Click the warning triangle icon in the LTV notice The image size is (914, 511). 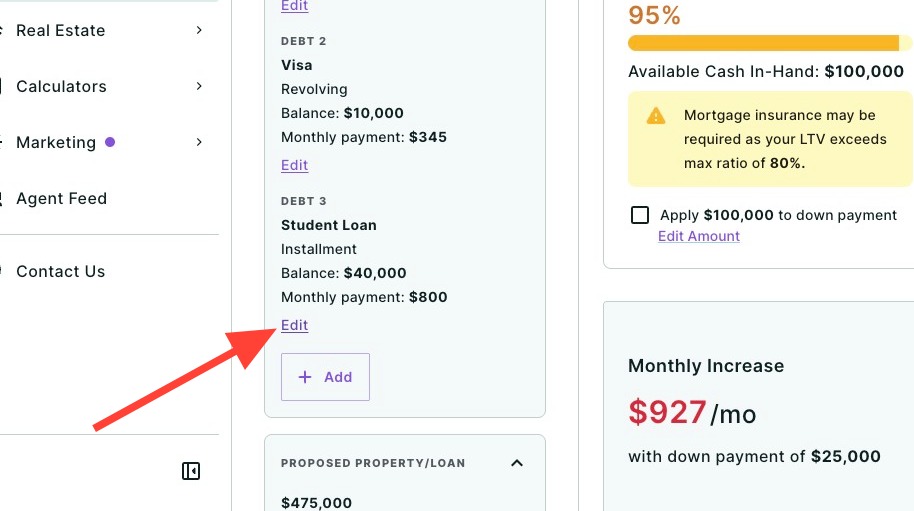tap(656, 115)
